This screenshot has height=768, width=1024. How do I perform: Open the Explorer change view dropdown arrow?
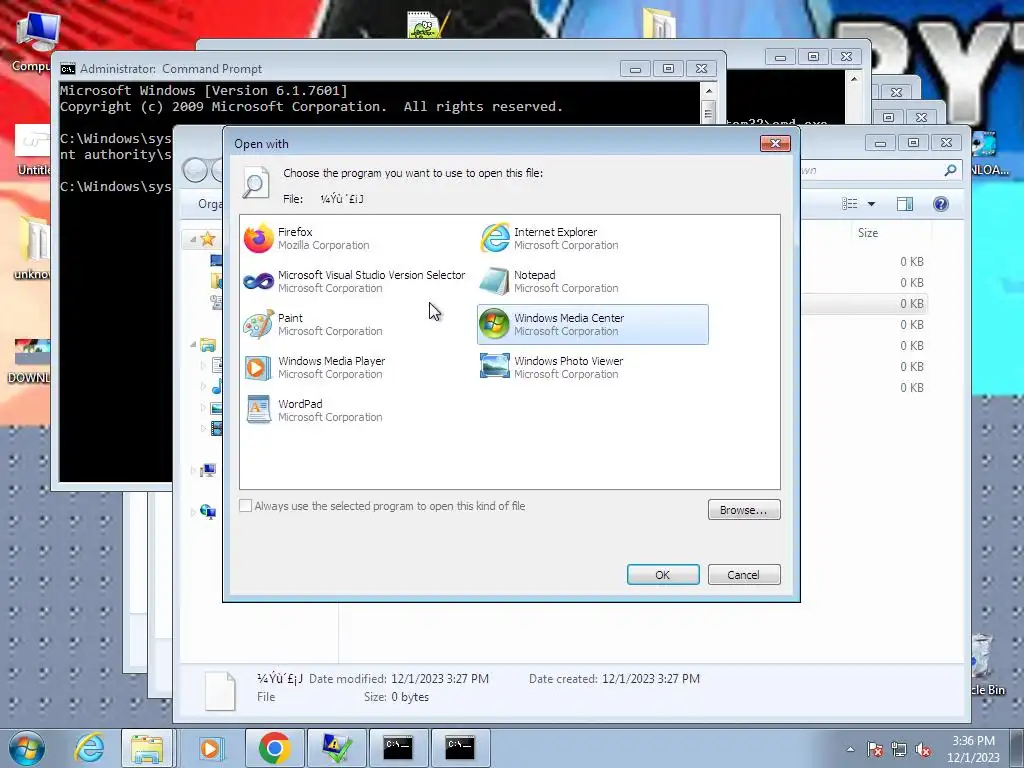click(x=871, y=204)
